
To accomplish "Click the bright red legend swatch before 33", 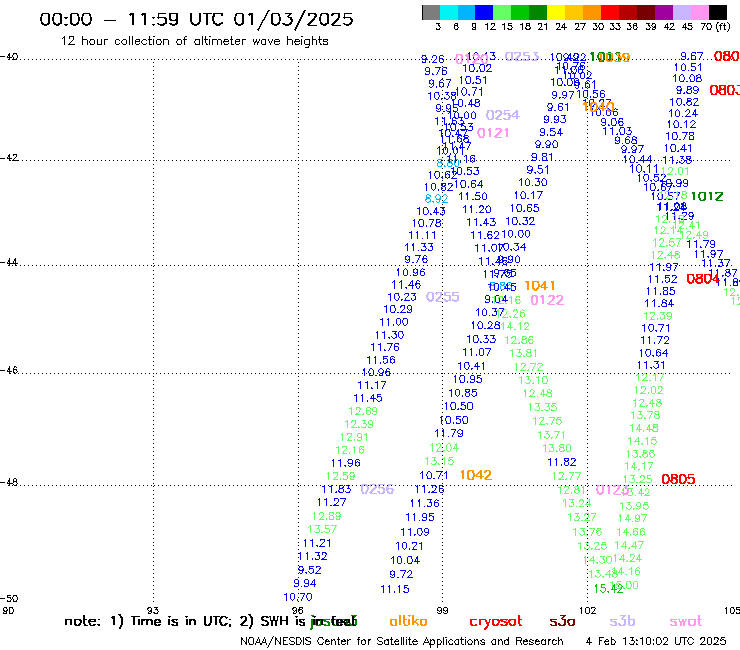I will pyautogui.click(x=610, y=12).
